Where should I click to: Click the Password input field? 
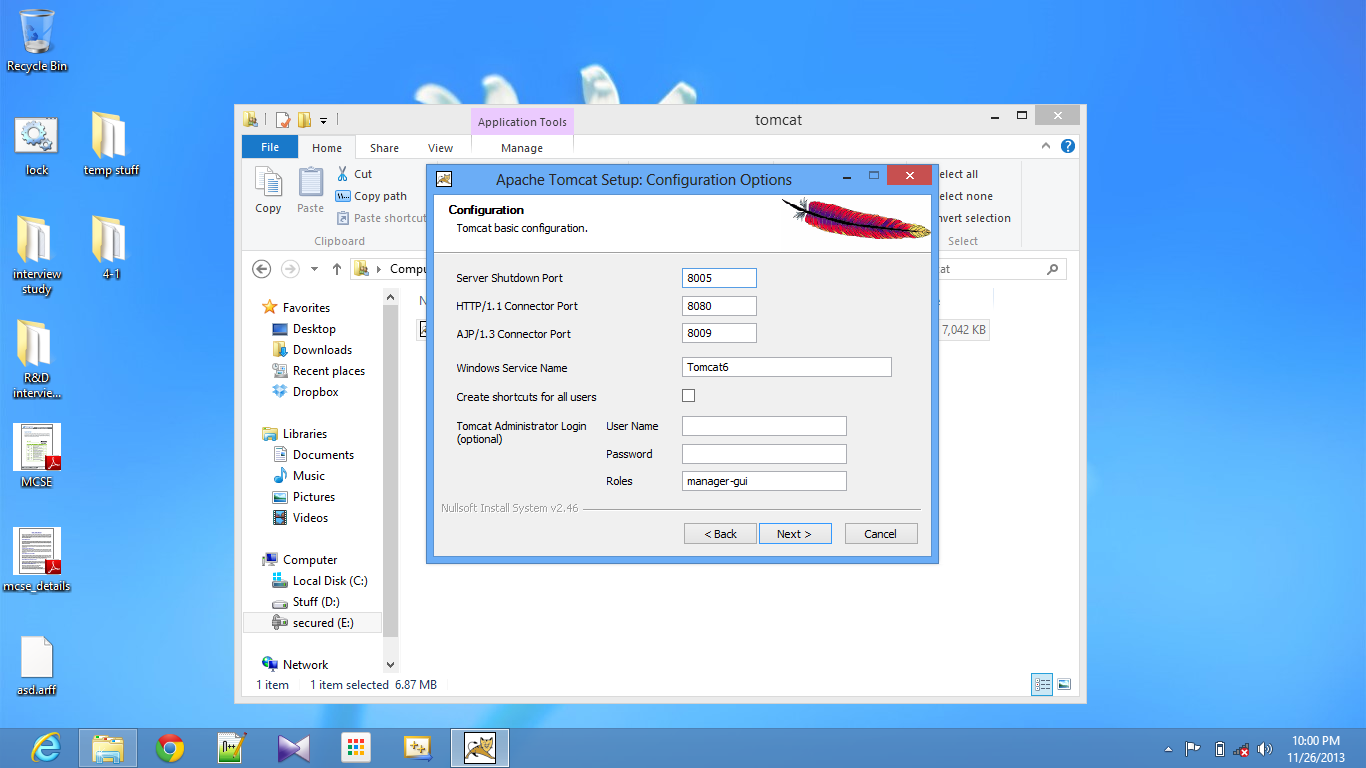[764, 454]
